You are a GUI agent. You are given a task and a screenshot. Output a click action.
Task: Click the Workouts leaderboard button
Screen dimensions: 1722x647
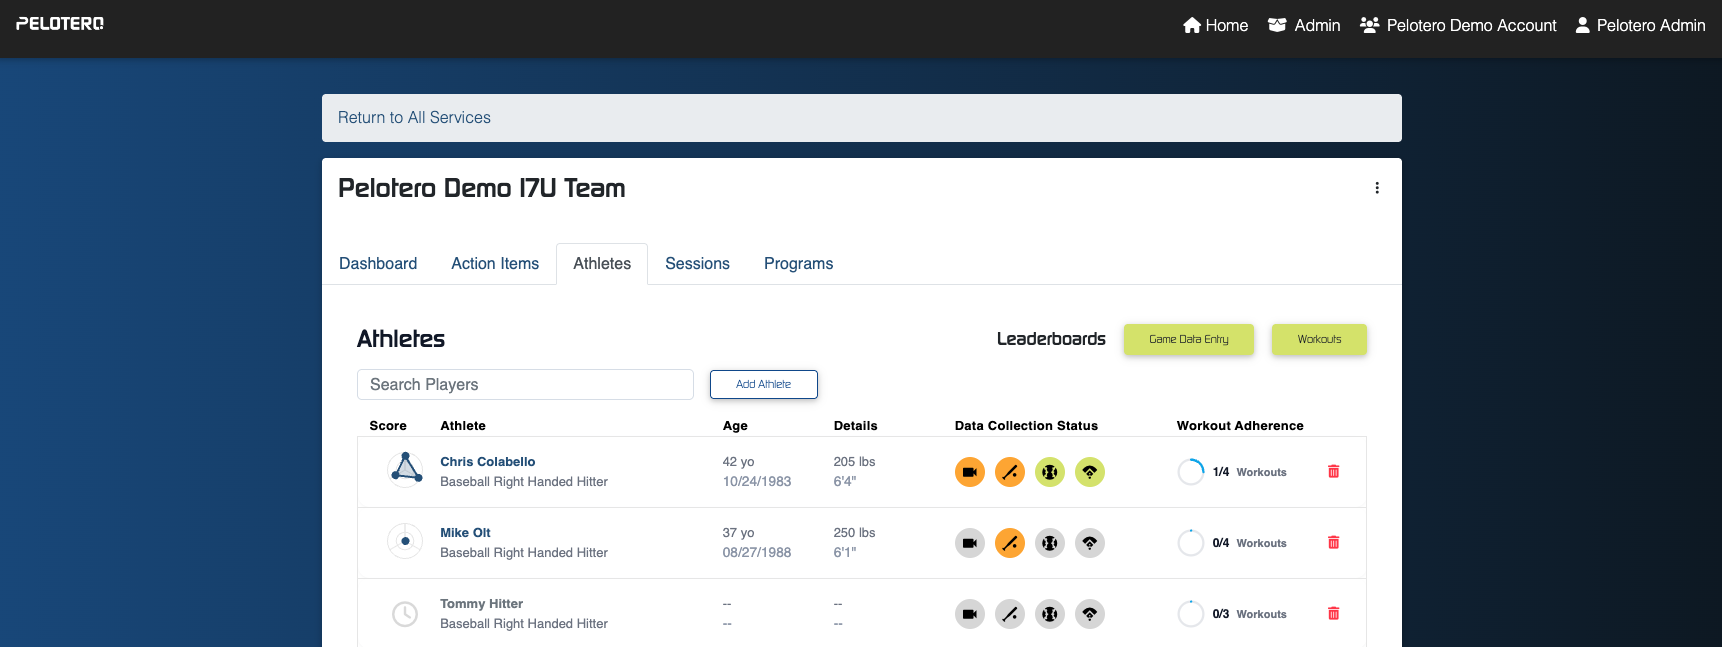[1319, 339]
